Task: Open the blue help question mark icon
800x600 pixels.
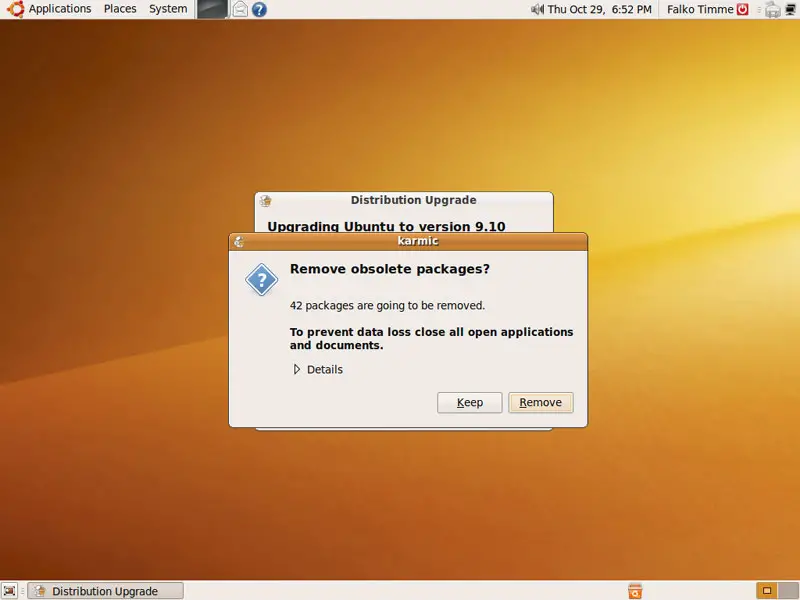Action: pos(259,9)
